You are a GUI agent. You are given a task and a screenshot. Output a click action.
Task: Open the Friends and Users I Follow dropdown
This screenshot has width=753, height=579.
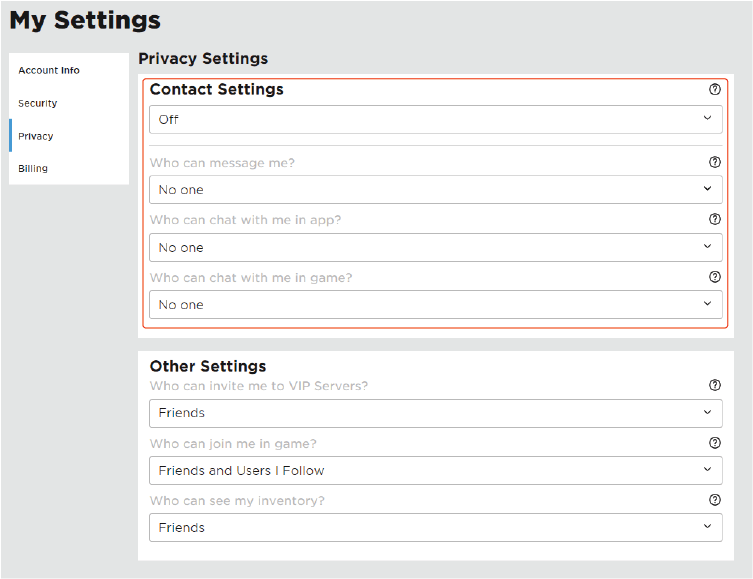point(435,470)
